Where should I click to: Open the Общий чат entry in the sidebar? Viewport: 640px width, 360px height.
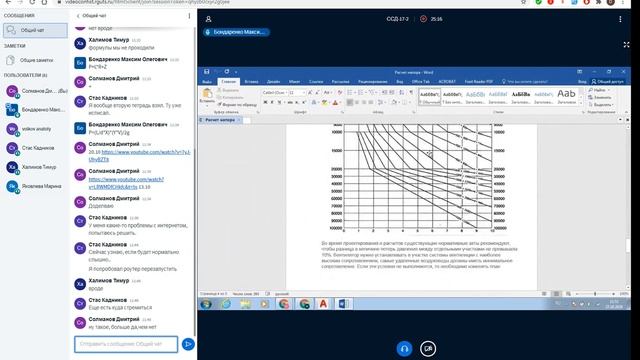pos(35,31)
